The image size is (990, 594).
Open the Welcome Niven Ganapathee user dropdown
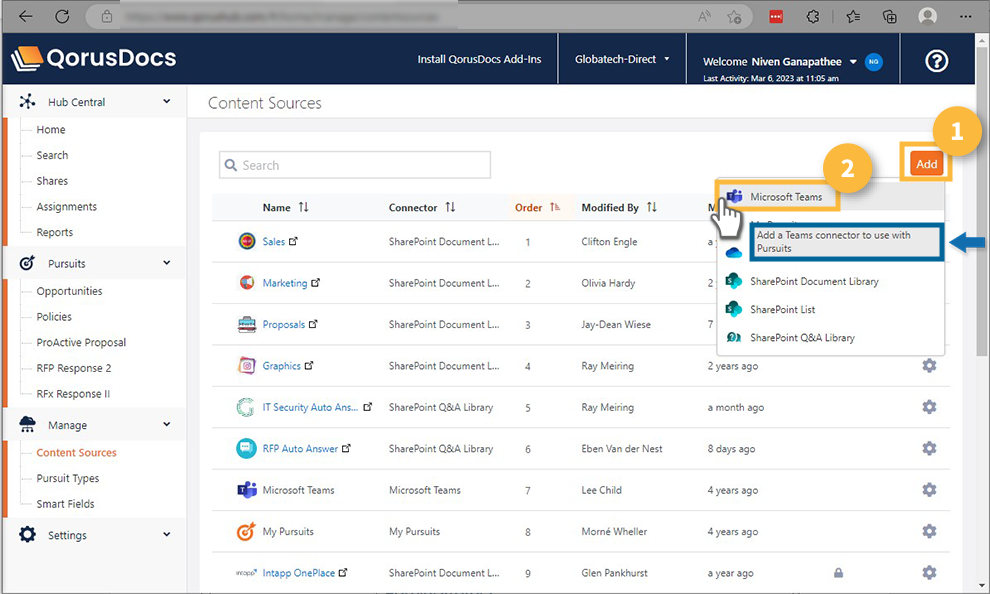pyautogui.click(x=780, y=61)
